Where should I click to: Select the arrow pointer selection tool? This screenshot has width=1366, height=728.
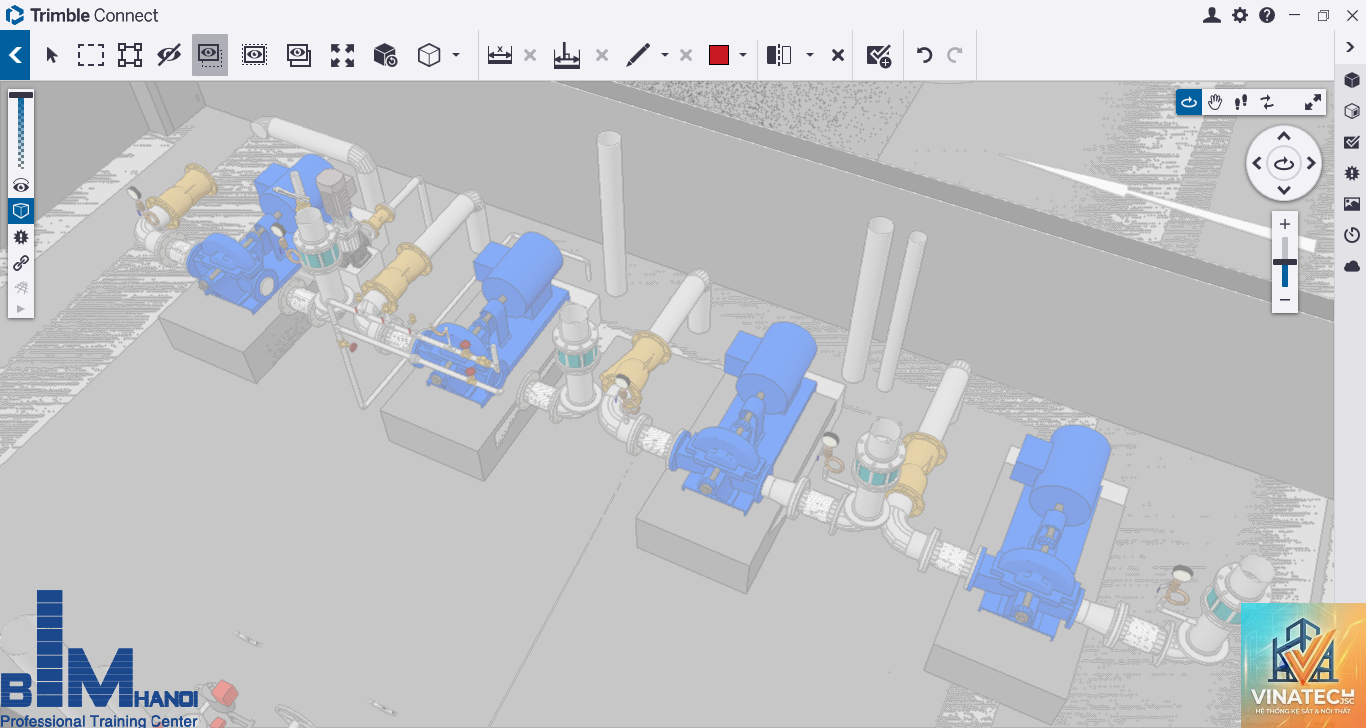click(52, 56)
